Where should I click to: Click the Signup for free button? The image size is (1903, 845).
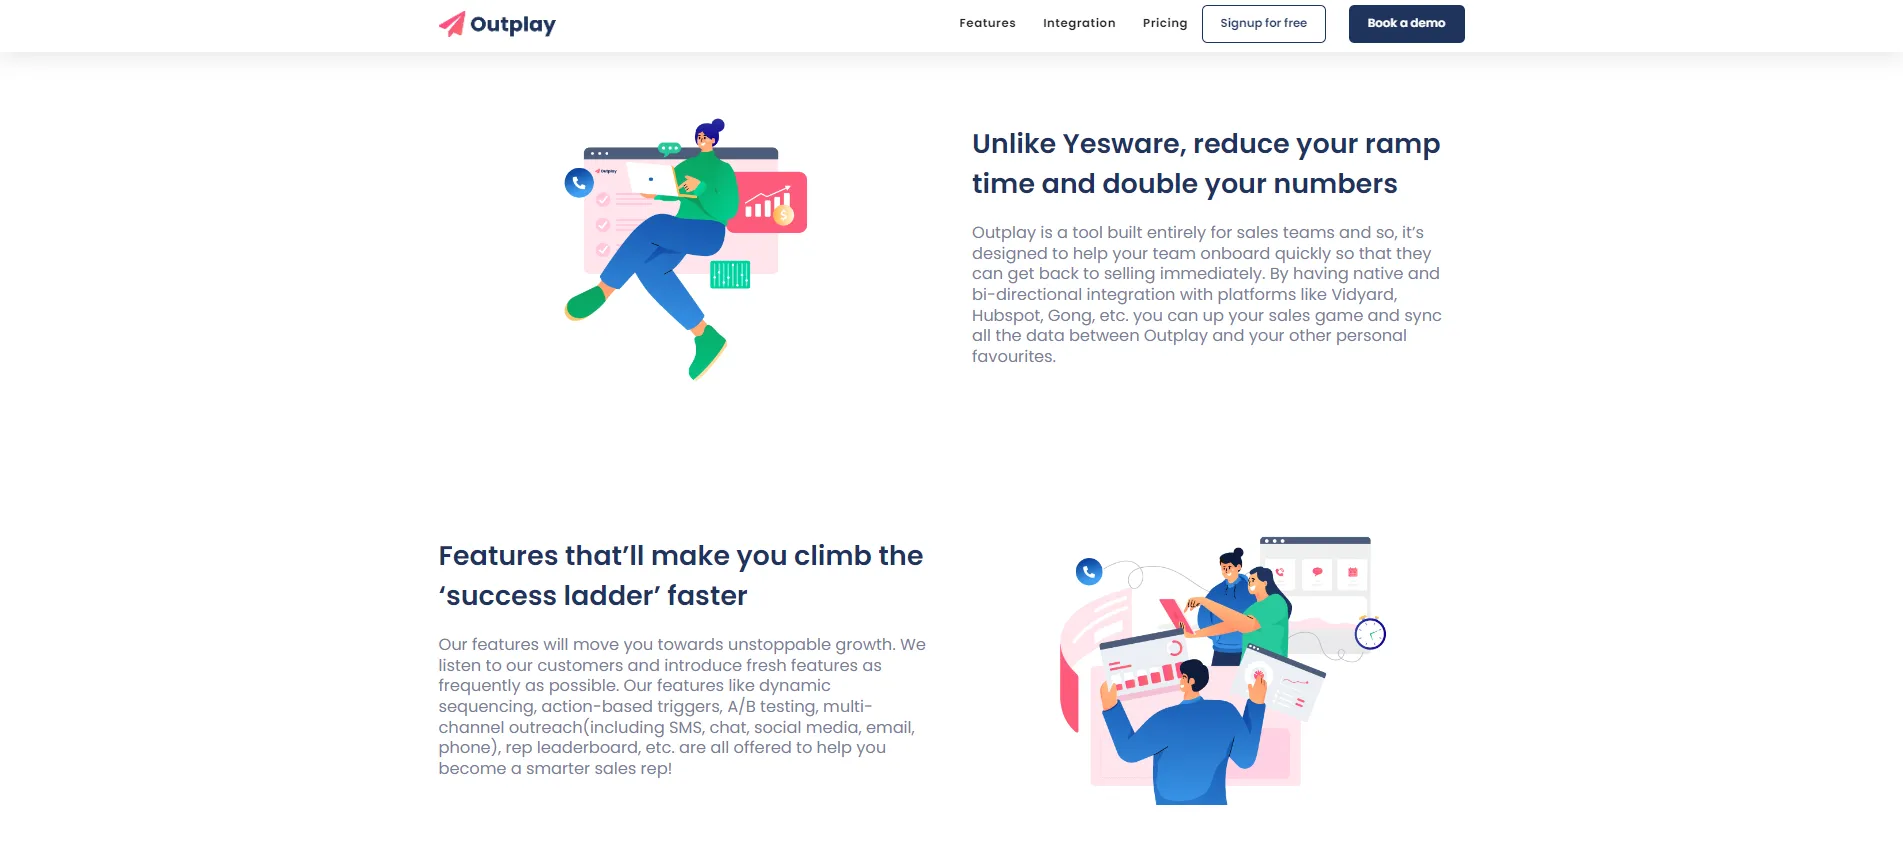point(1264,24)
